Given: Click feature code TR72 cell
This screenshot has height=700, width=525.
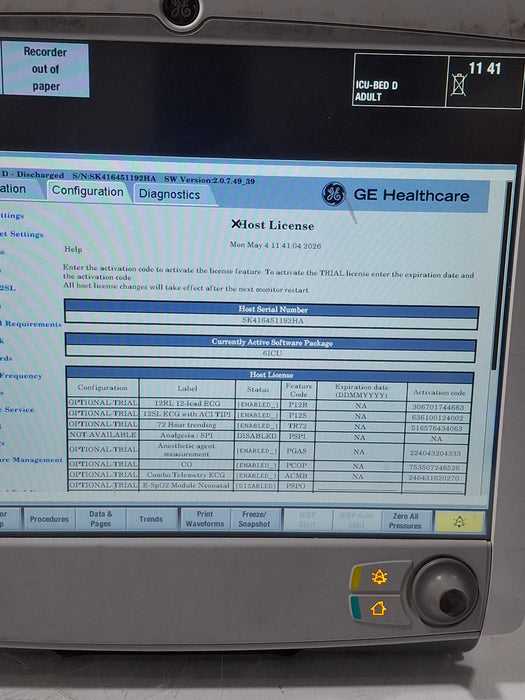Looking at the screenshot, I should 297,426.
